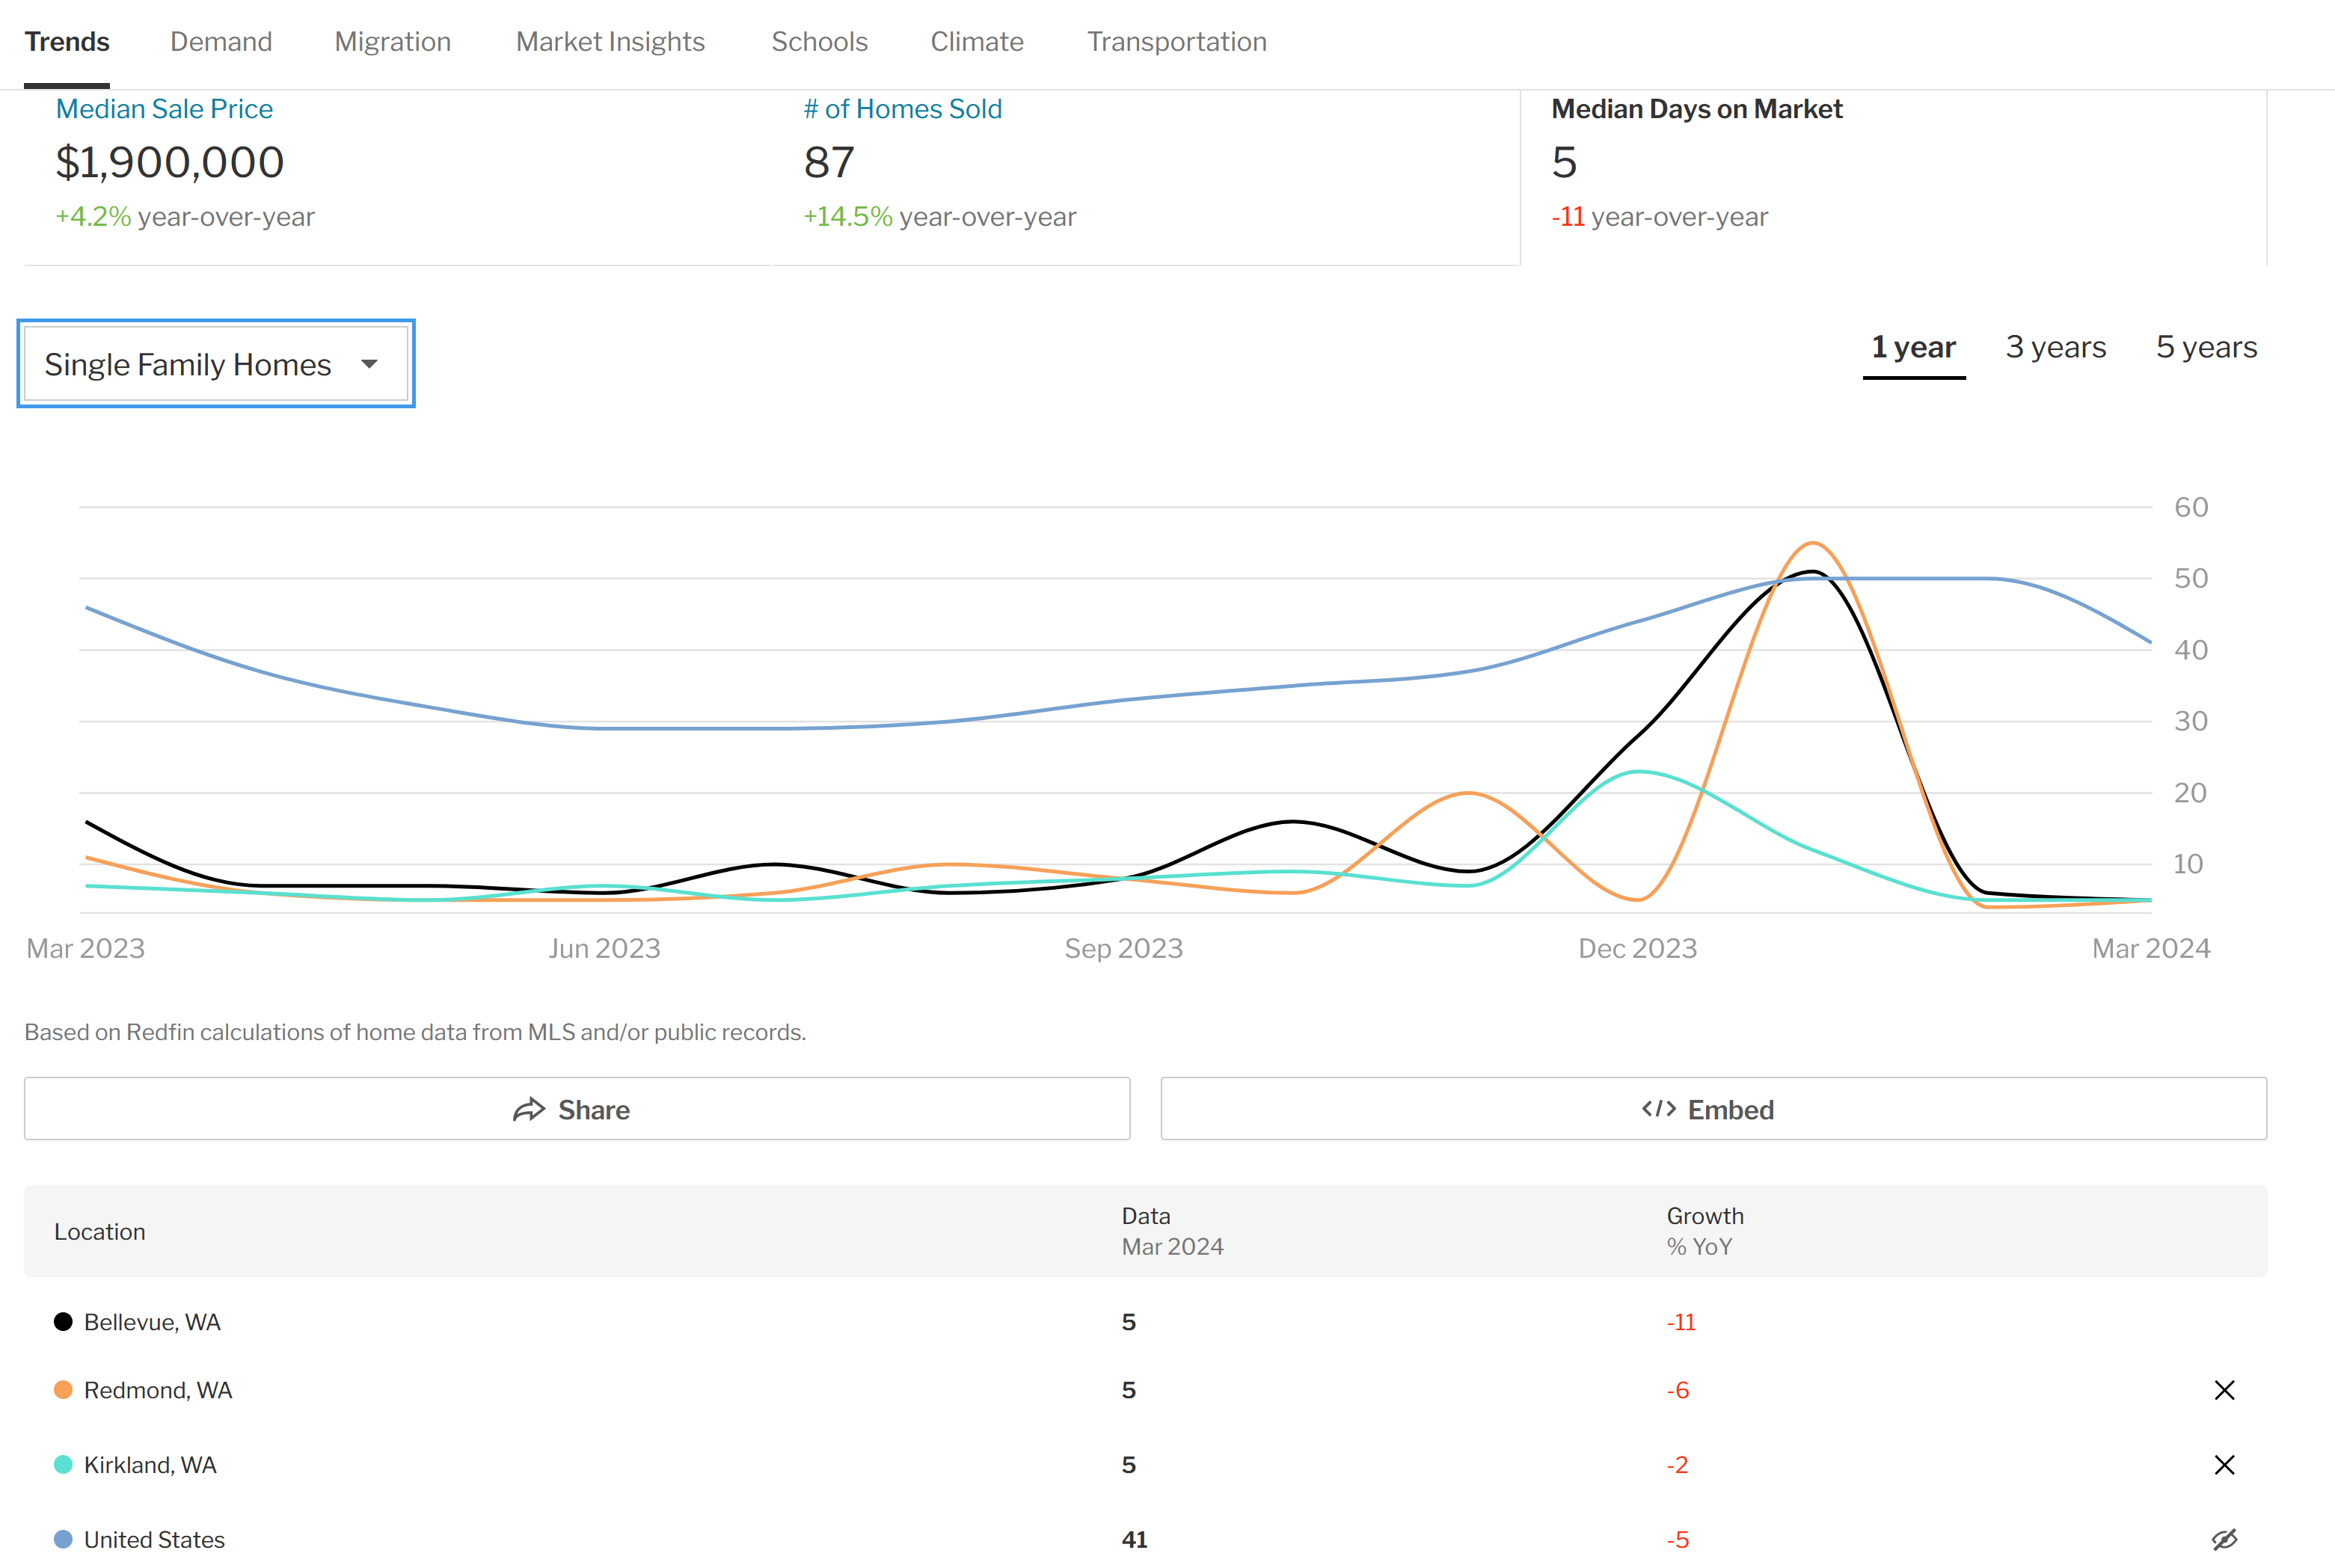
Task: Click the blue United States legend dot
Action: (x=63, y=1540)
